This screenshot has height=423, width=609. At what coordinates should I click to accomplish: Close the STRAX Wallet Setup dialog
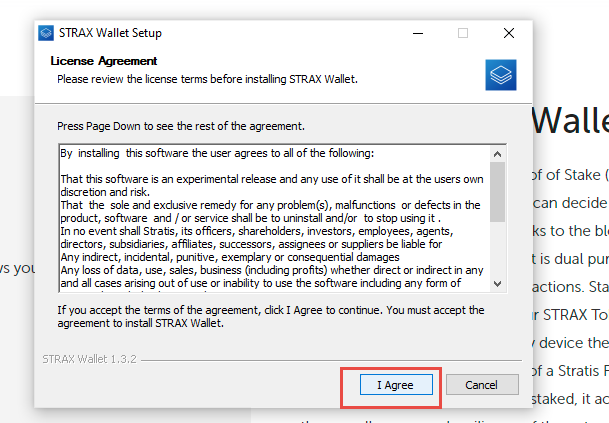coord(509,33)
